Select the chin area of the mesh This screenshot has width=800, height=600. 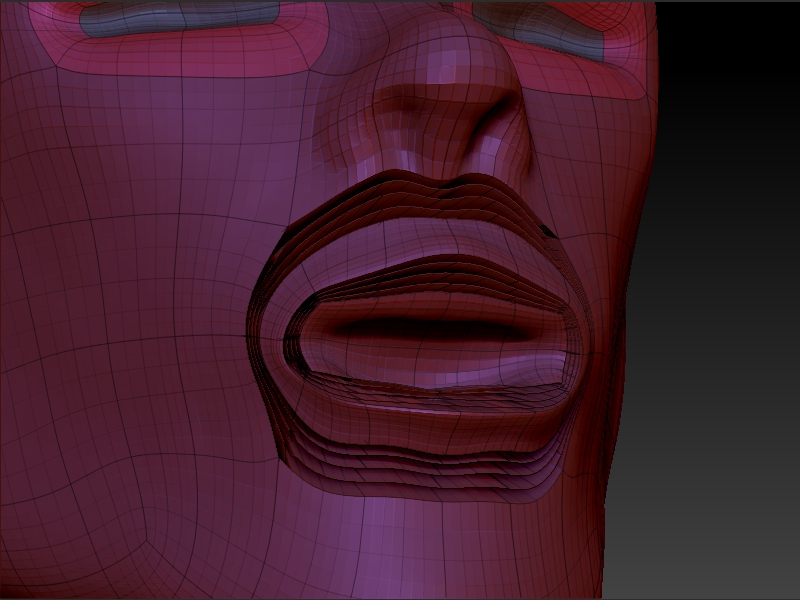420,530
